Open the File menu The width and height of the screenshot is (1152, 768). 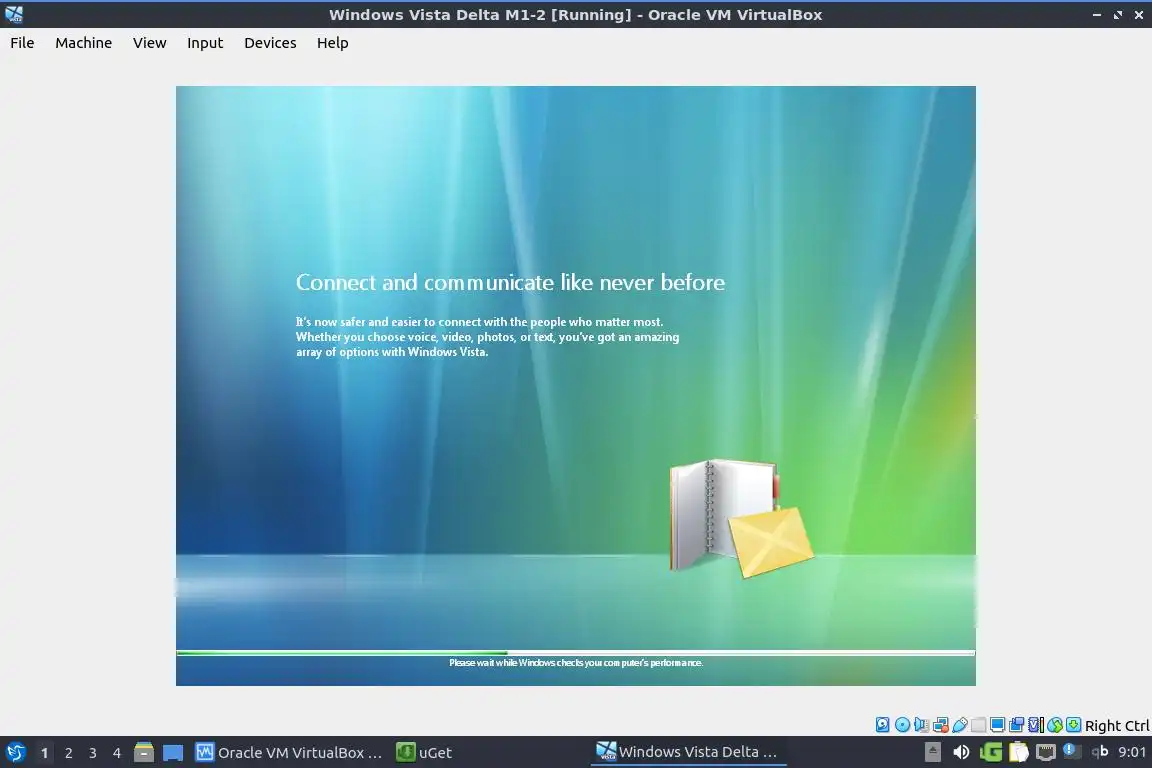click(x=22, y=43)
